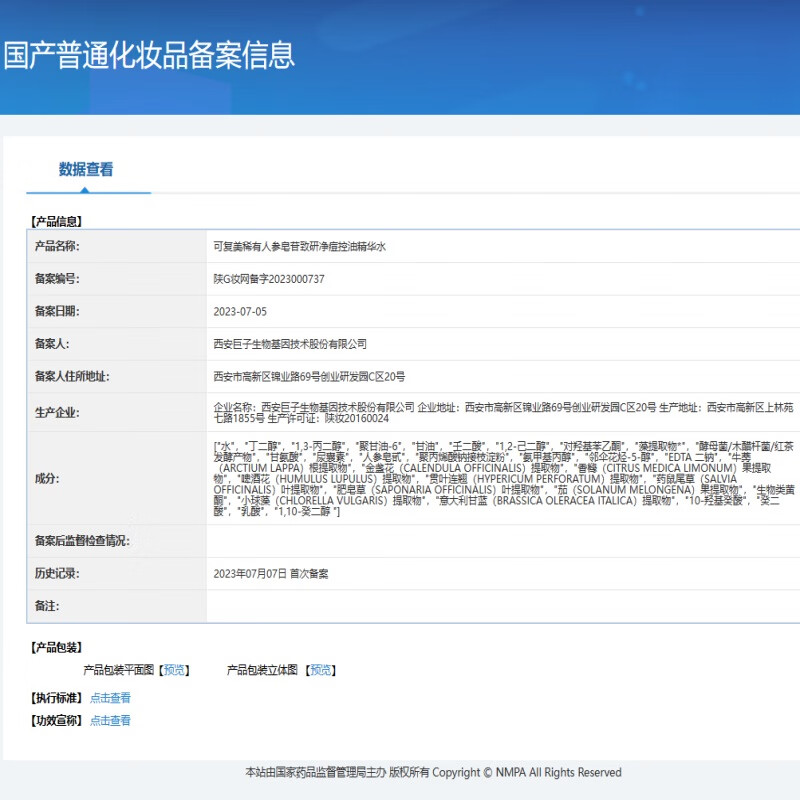
Task: Click the 备案人住所地址 address value
Action: click(x=309, y=377)
